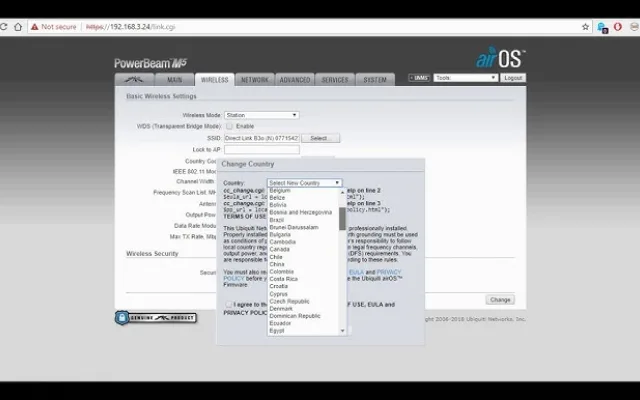Click the airOS logo
The width and height of the screenshot is (640, 400).
[x=500, y=58]
